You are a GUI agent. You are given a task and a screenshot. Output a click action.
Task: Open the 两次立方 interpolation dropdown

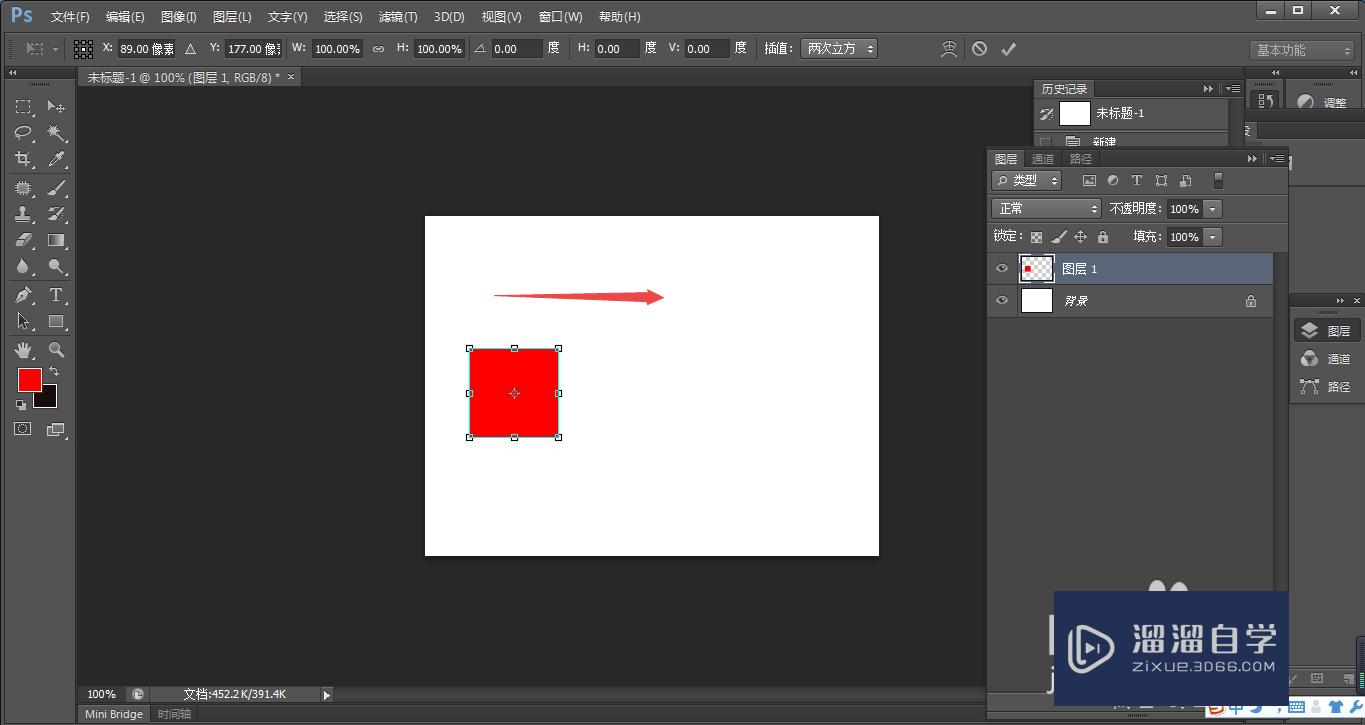(x=839, y=48)
